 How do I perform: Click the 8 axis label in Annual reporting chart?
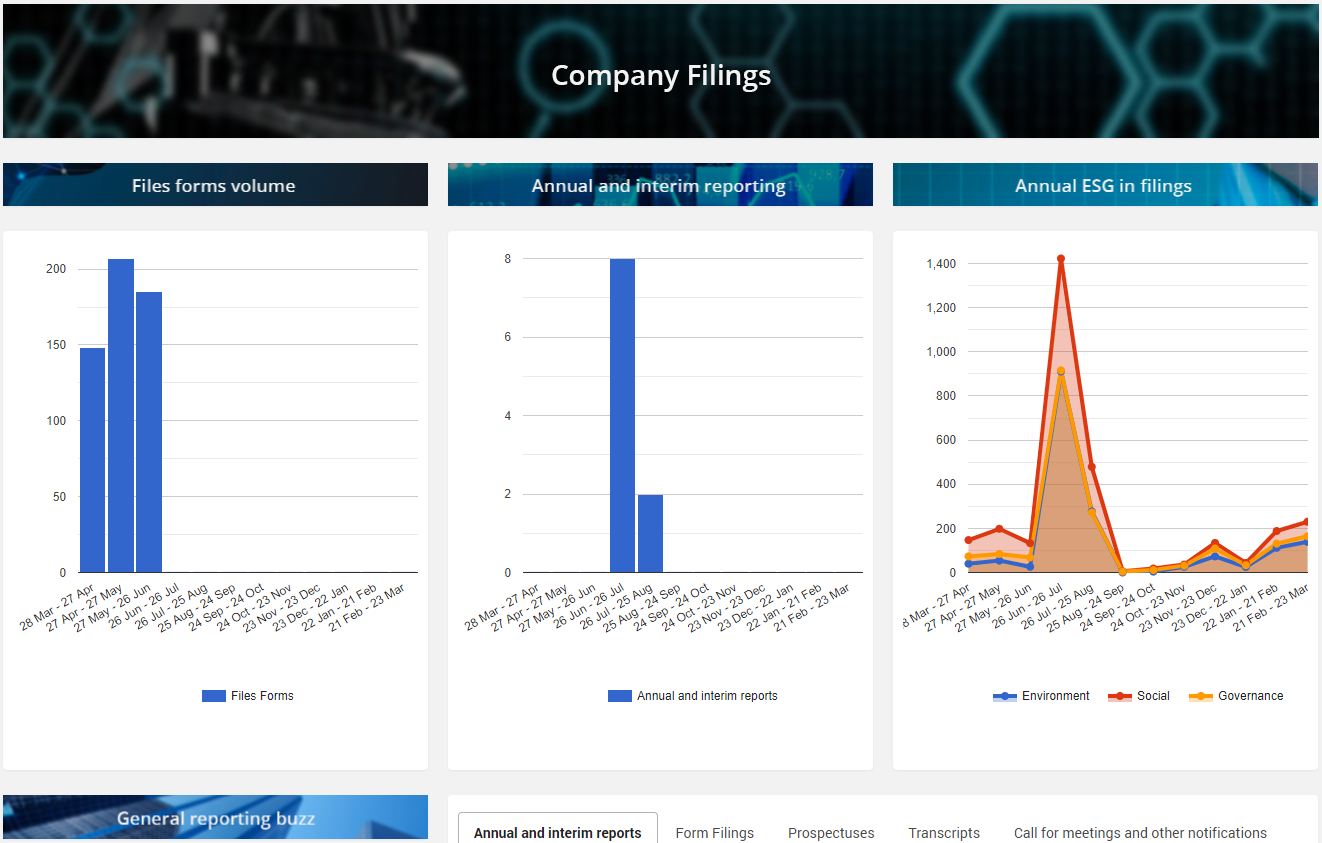pos(508,259)
